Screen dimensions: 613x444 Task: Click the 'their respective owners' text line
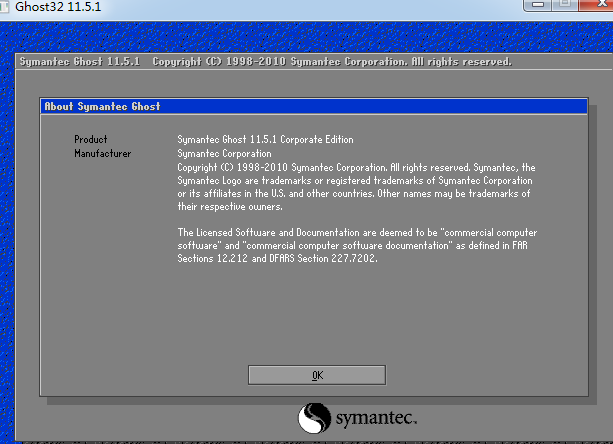pyautogui.click(x=230, y=207)
